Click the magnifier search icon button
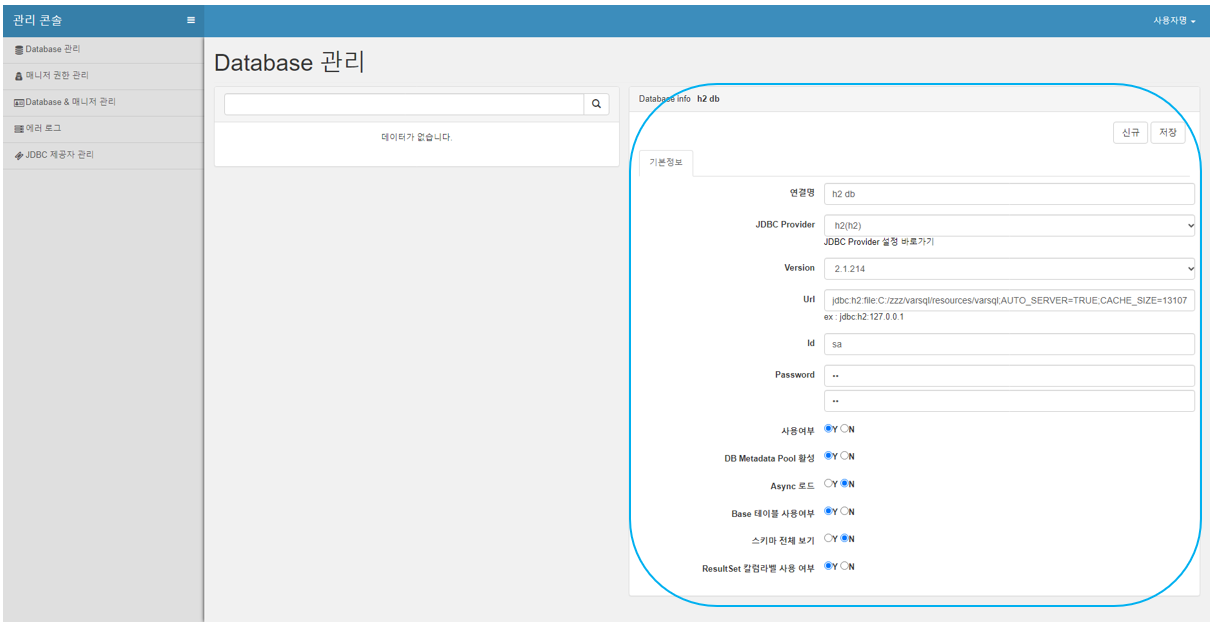This screenshot has height=628, width=1214. (596, 103)
